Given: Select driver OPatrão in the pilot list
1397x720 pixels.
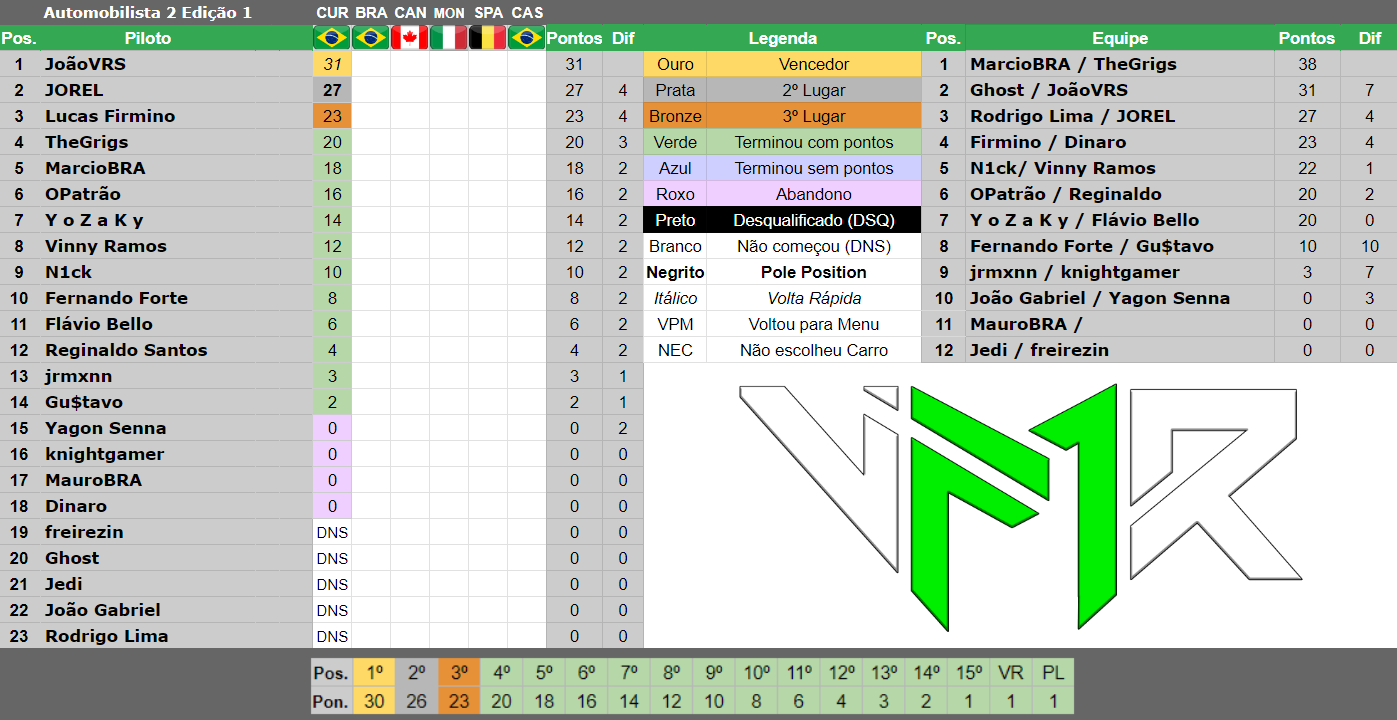Looking at the screenshot, I should click(x=83, y=194).
